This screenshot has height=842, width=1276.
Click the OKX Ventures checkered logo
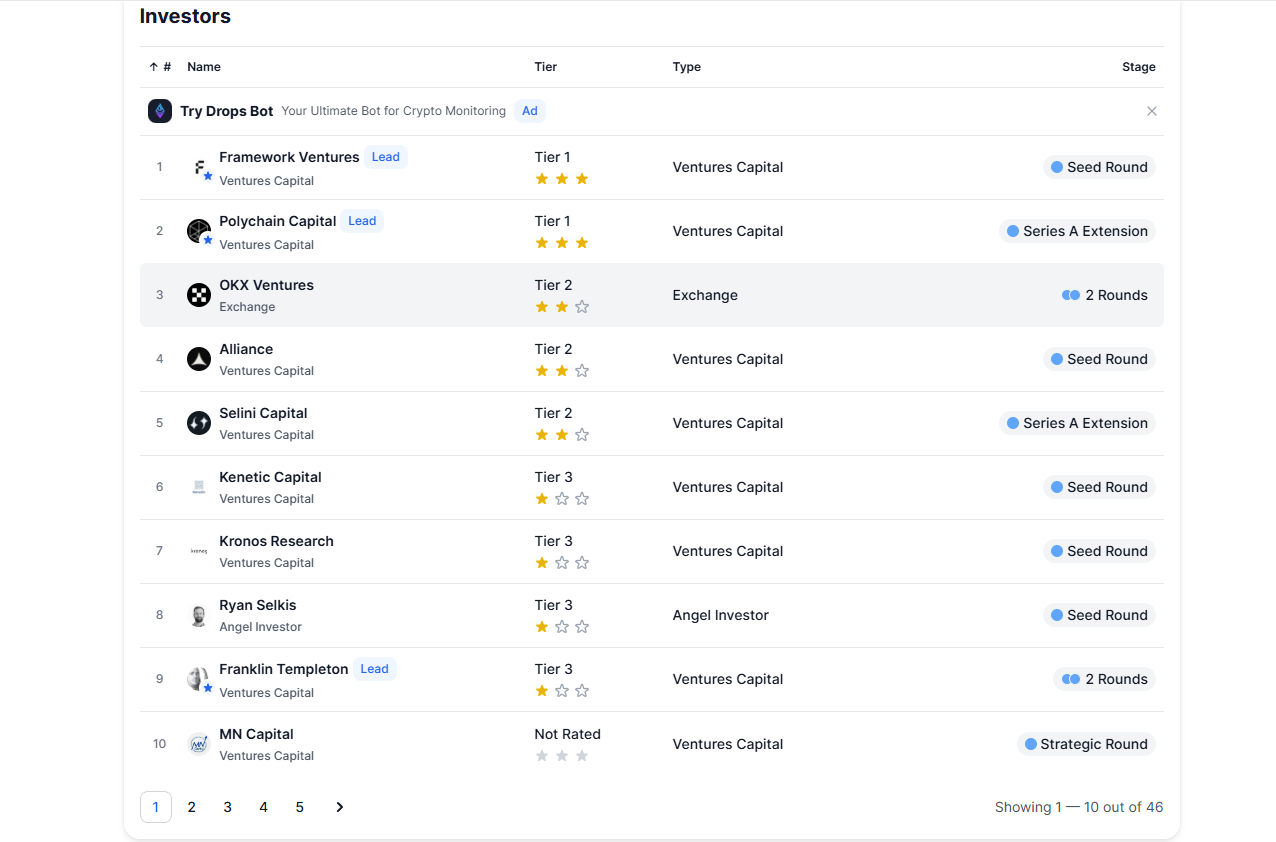point(199,295)
